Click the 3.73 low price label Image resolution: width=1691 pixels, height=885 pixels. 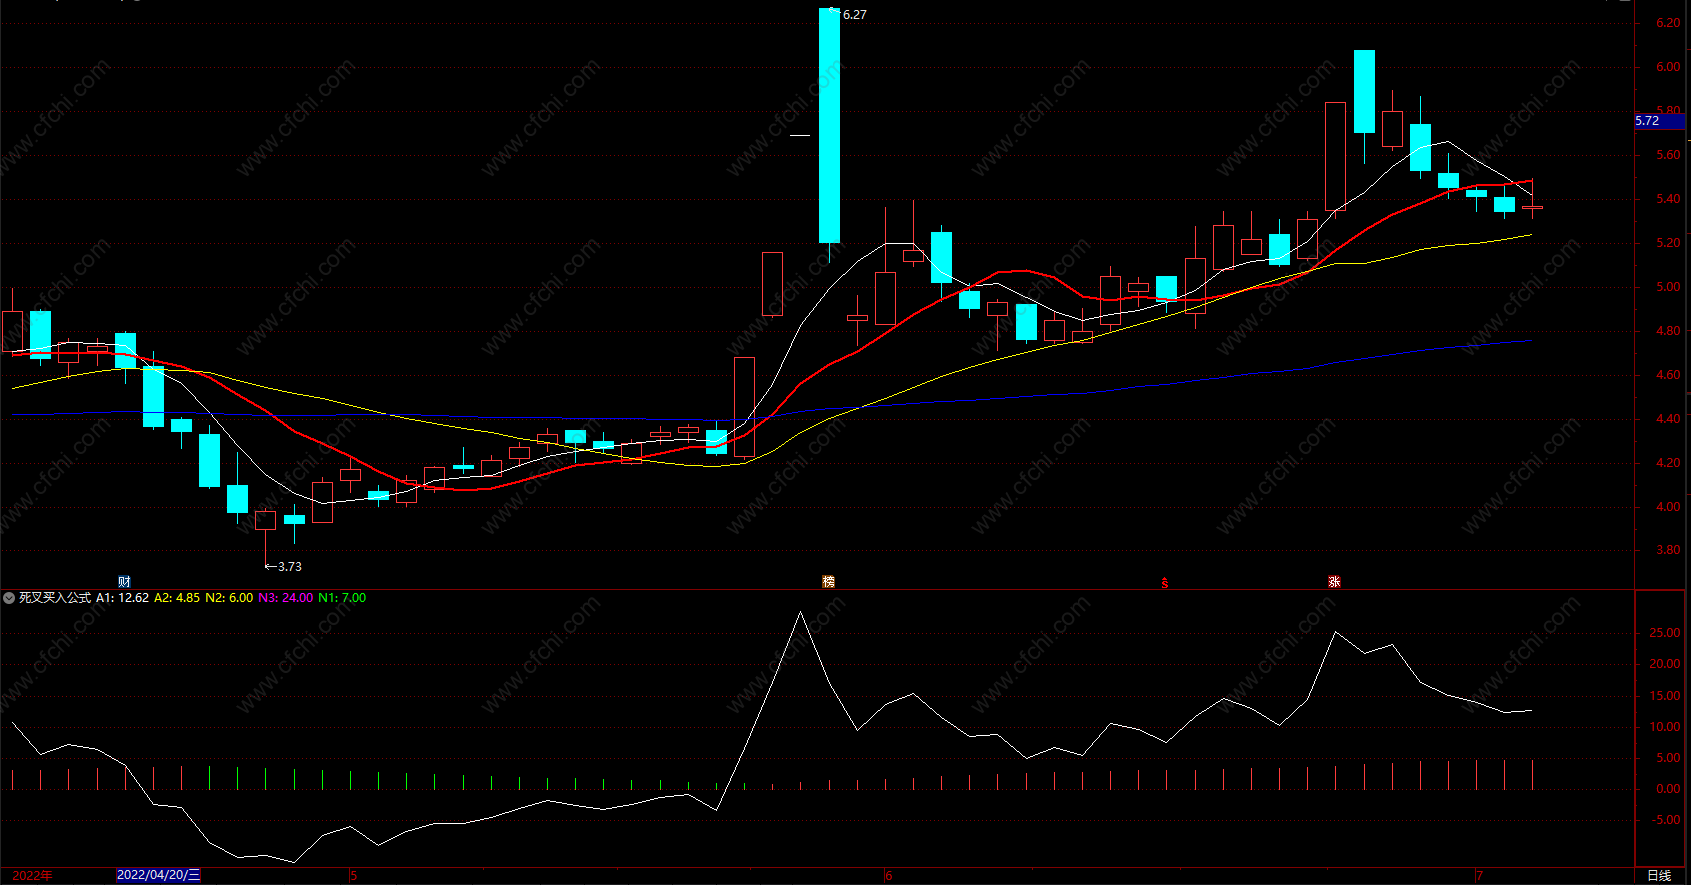pyautogui.click(x=289, y=567)
